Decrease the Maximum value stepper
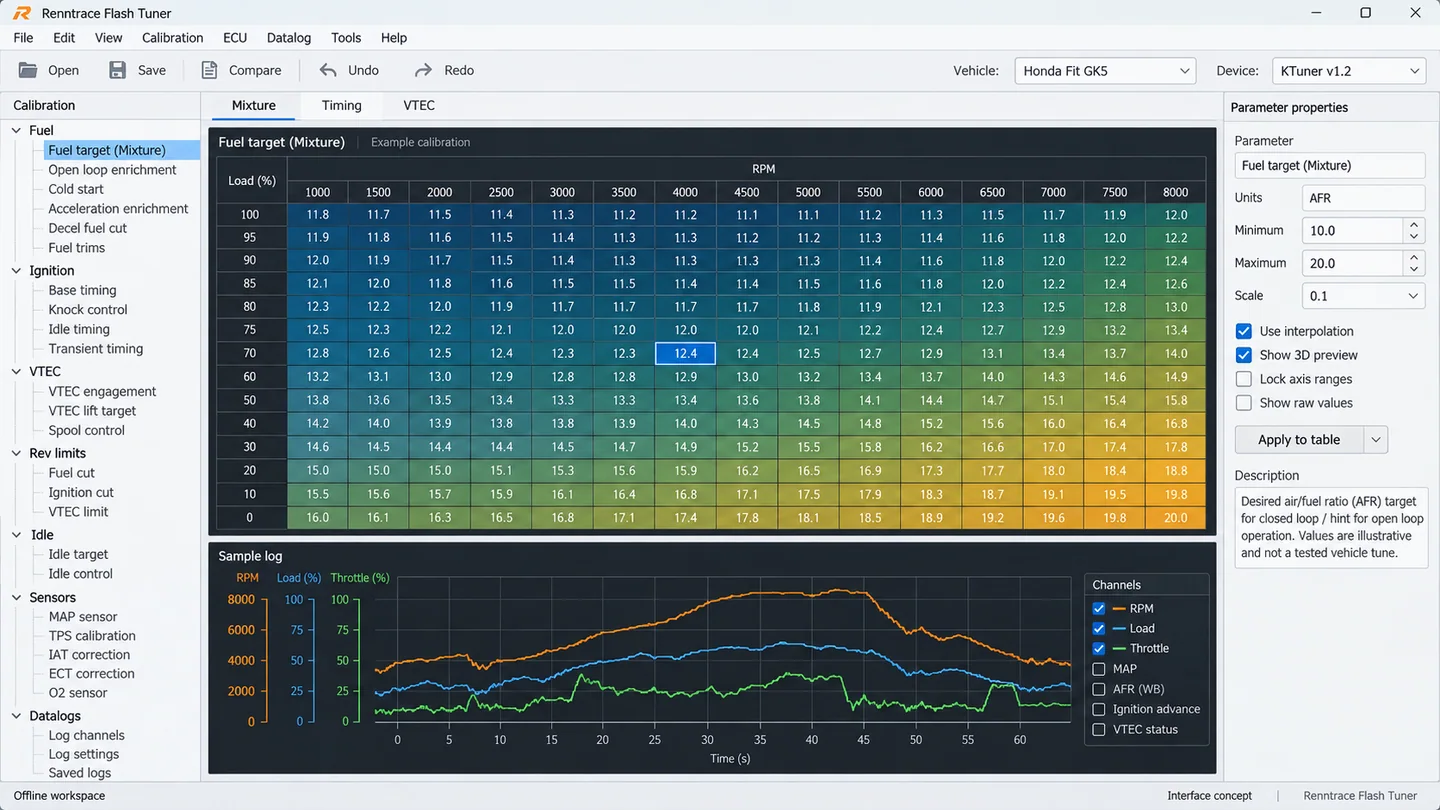This screenshot has width=1440, height=810. (1414, 269)
